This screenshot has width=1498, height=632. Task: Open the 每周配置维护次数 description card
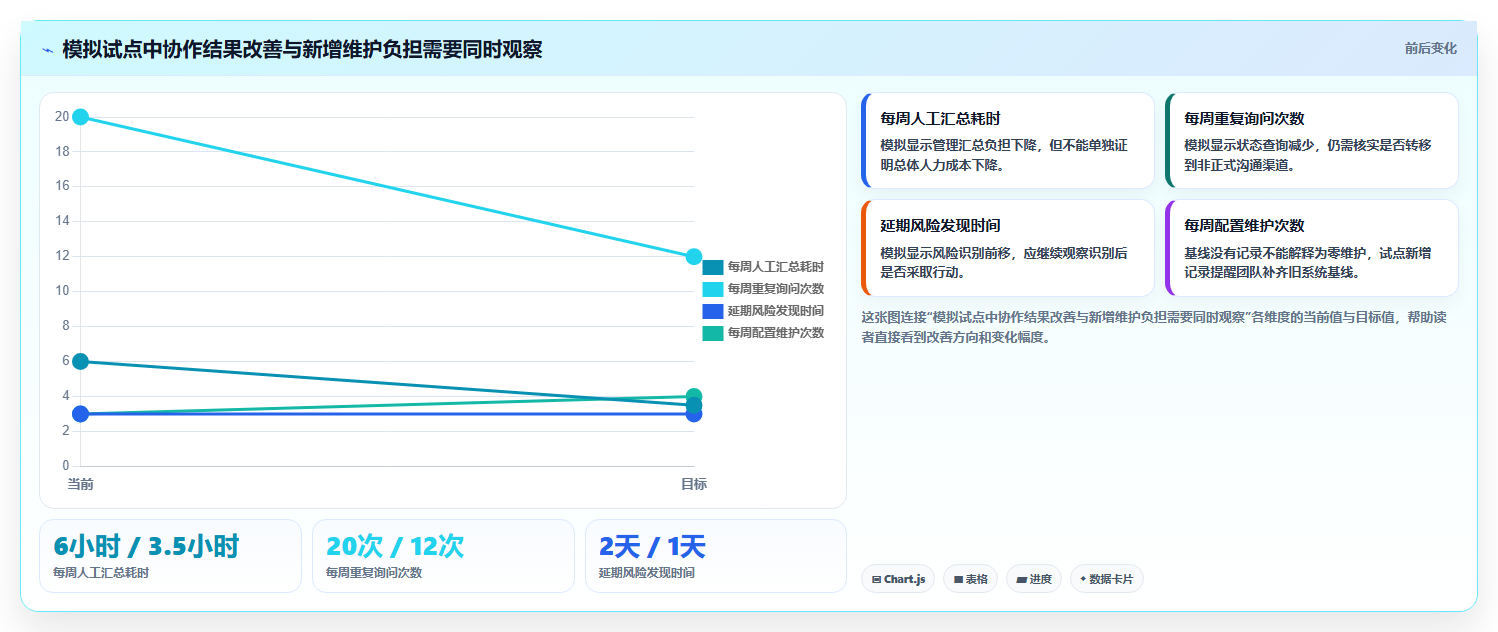click(1312, 248)
